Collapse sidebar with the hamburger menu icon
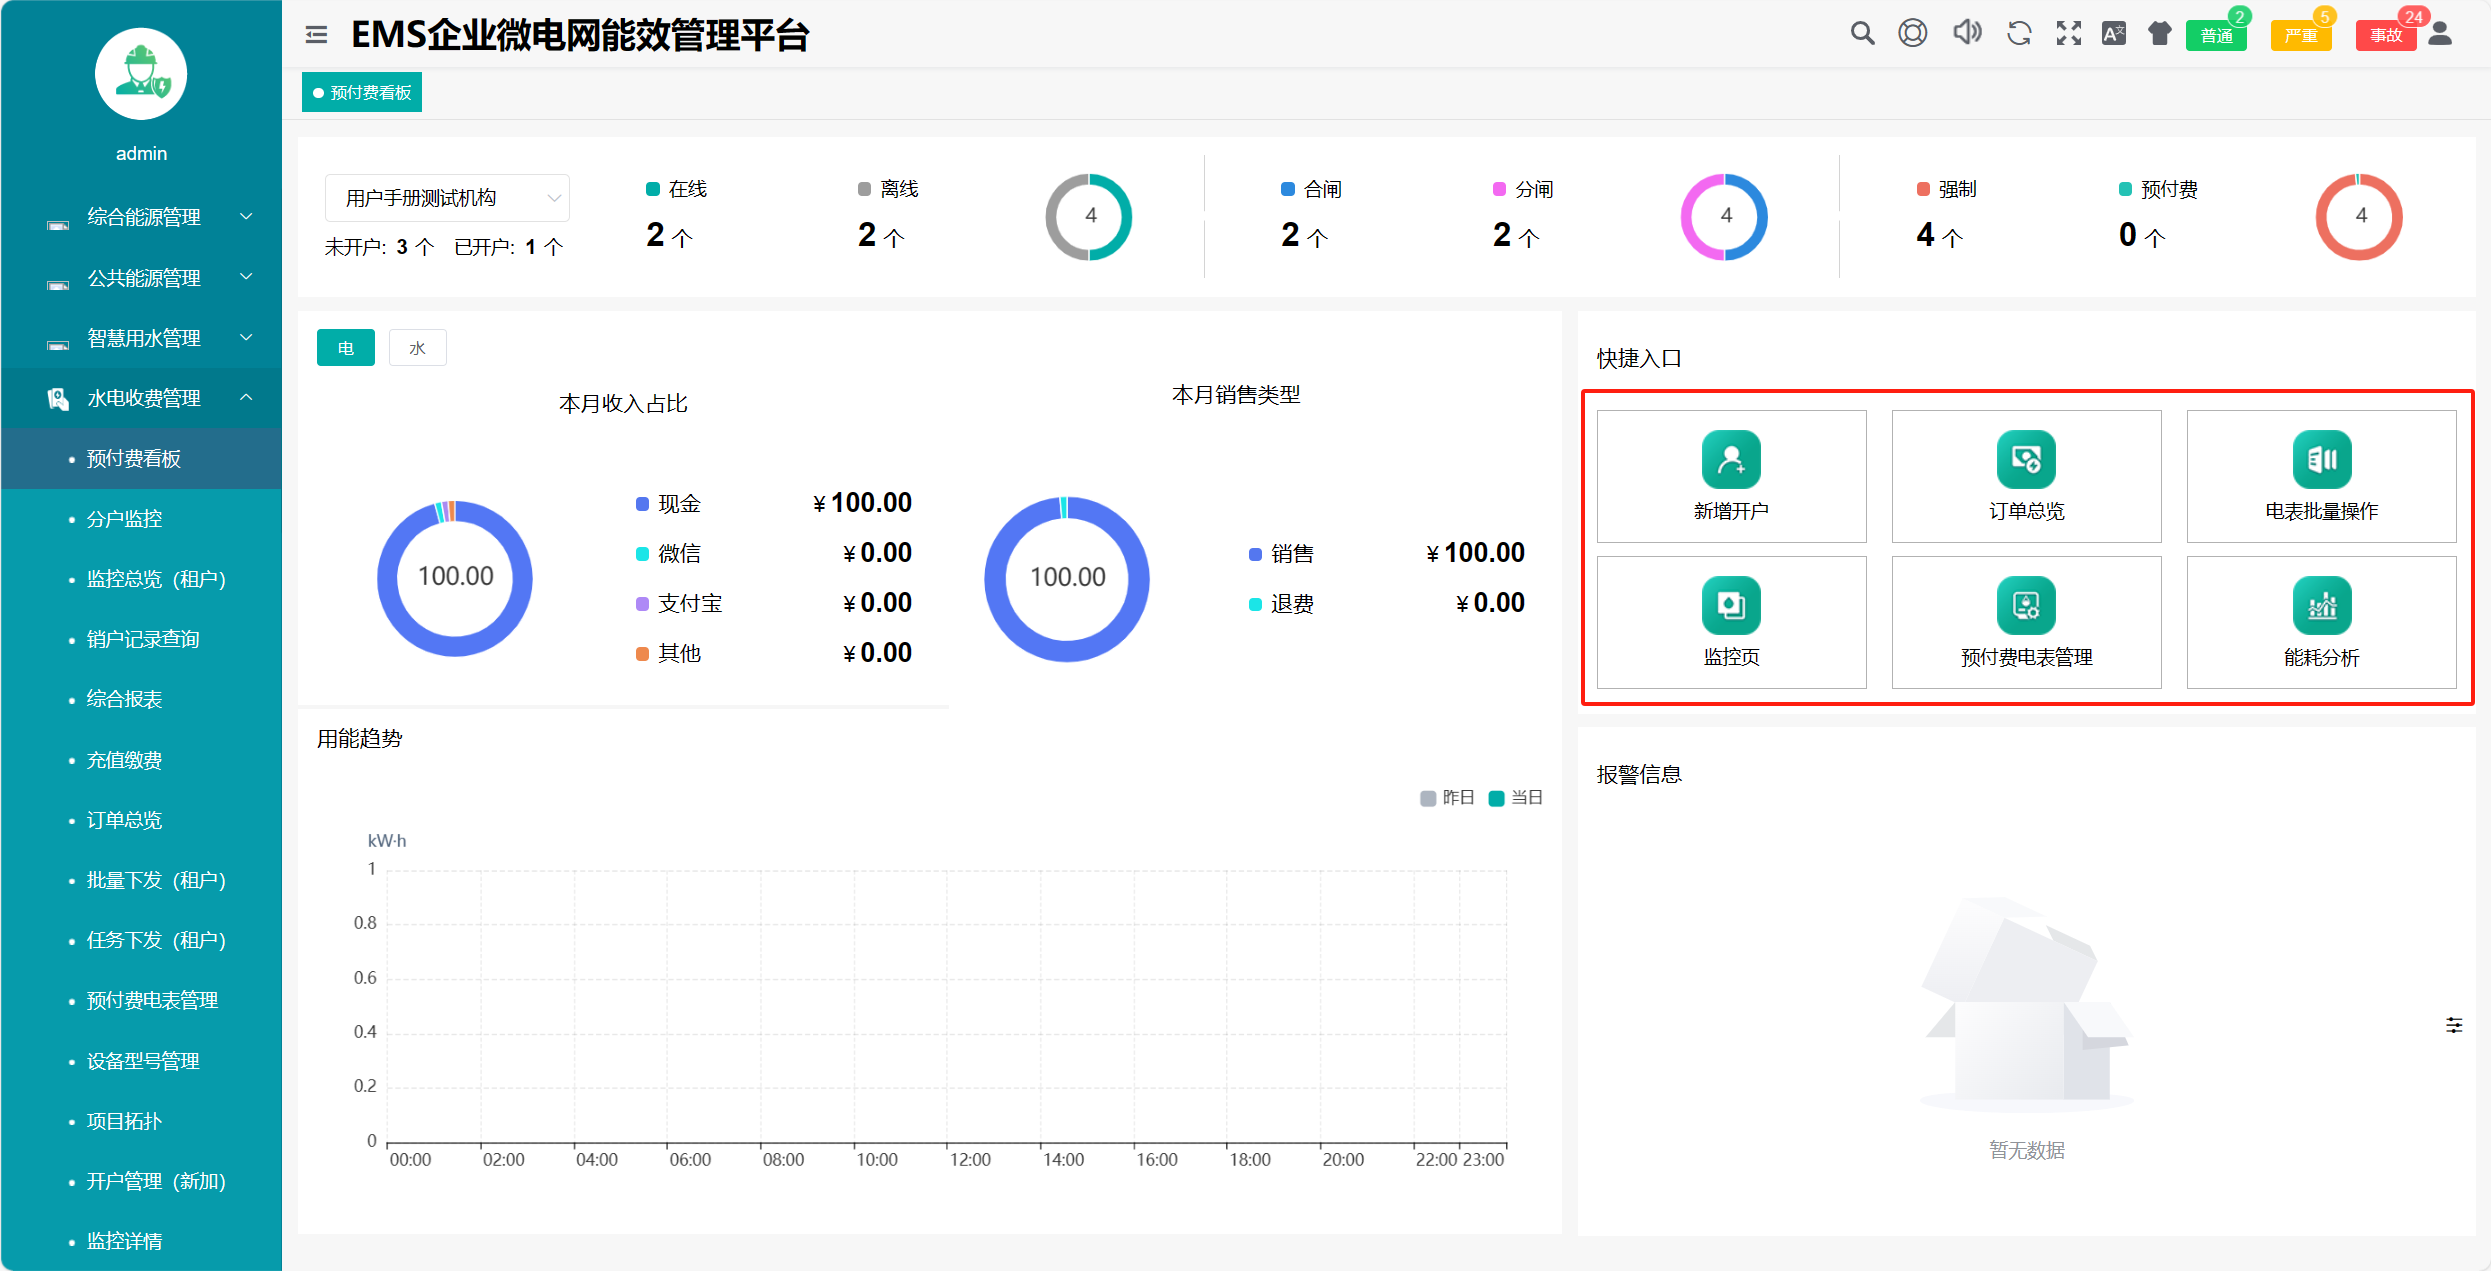This screenshot has height=1271, width=2491. pos(316,35)
